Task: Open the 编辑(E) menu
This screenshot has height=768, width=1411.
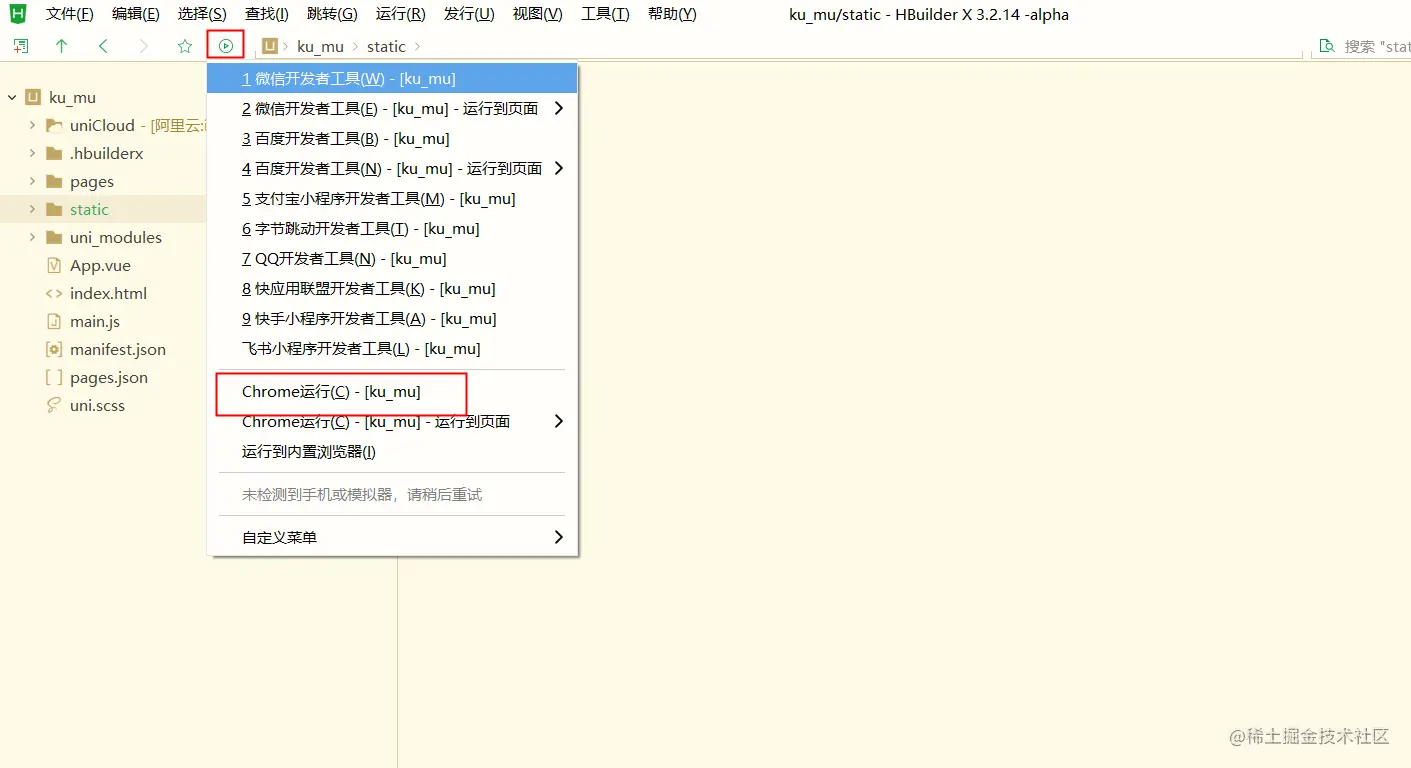Action: 136,14
